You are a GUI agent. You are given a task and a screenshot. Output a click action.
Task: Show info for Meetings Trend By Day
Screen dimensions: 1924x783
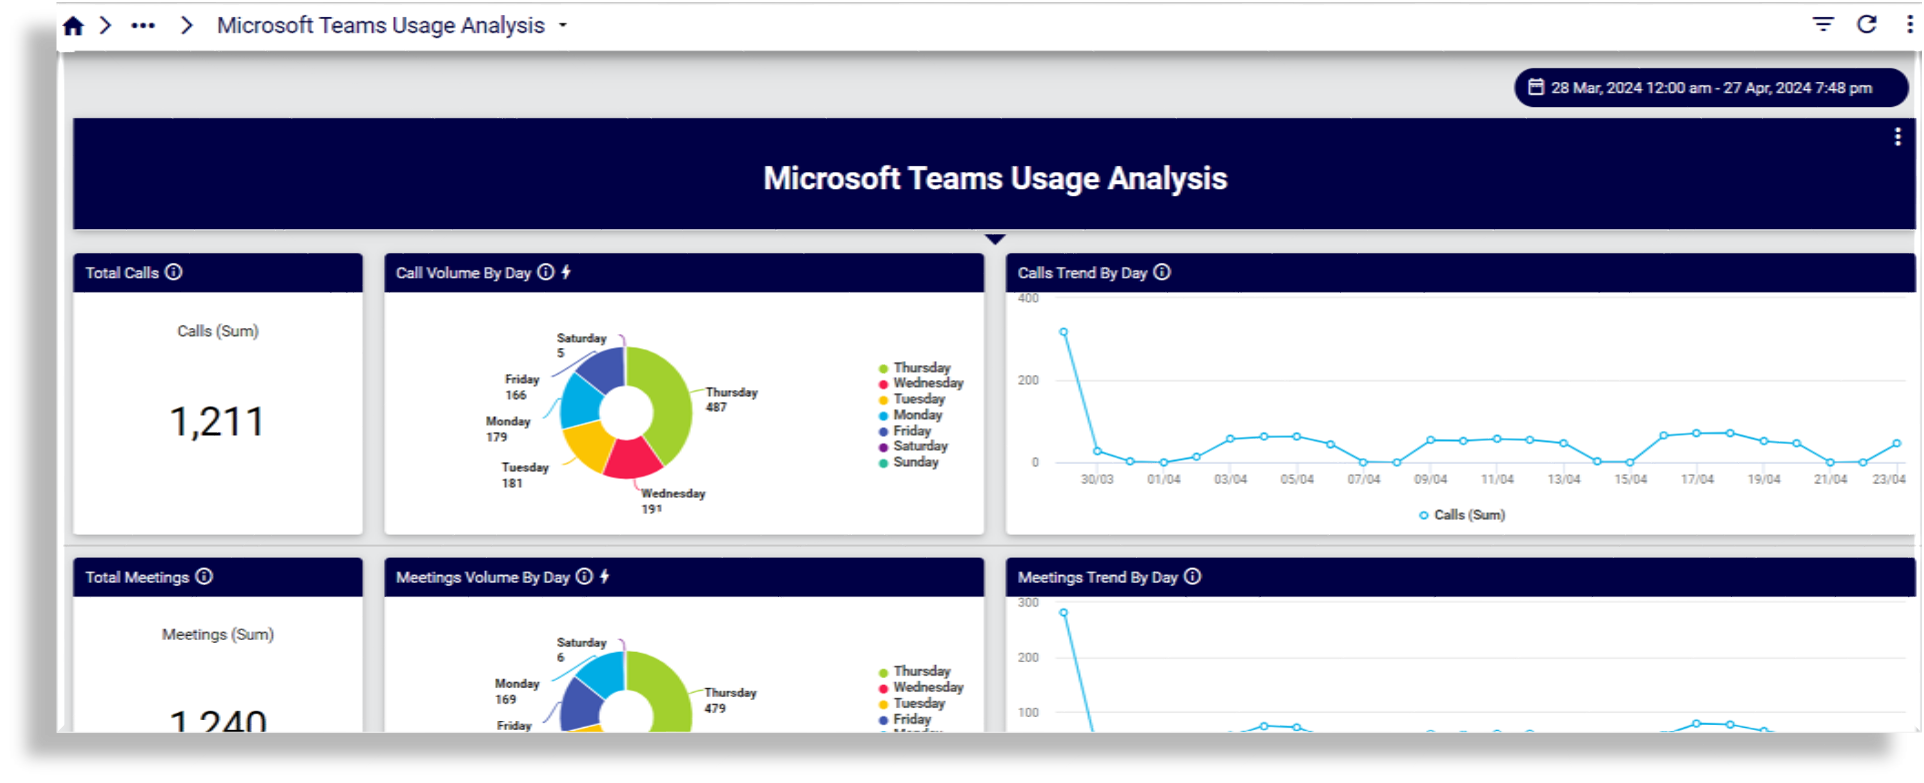tap(1193, 576)
